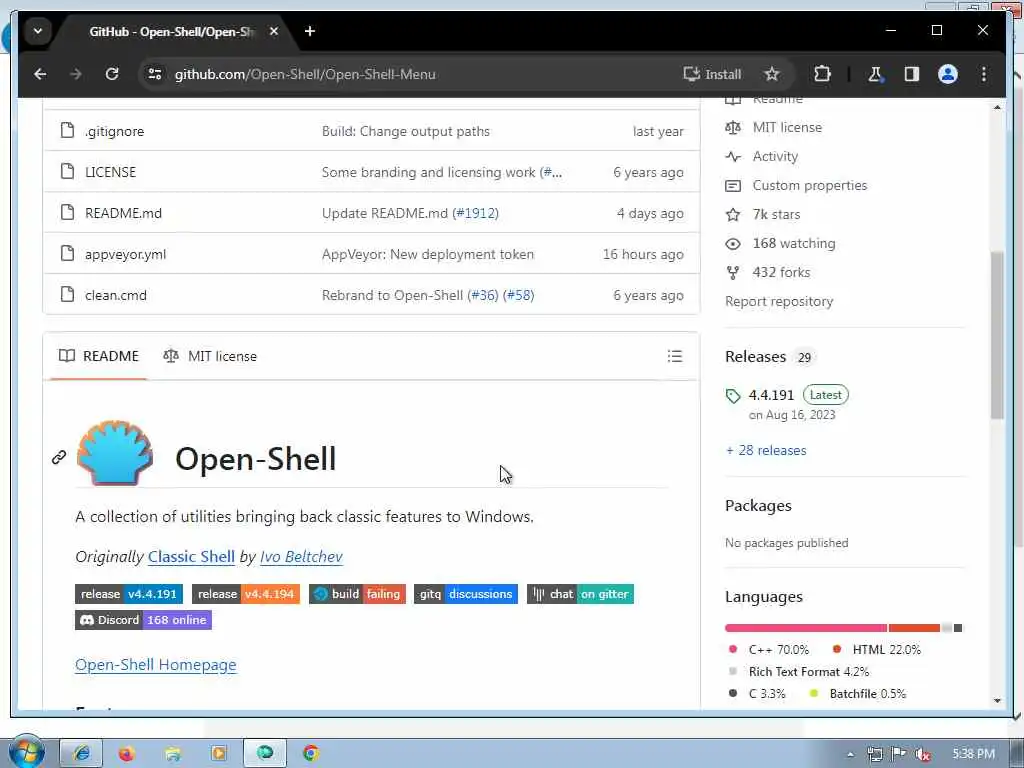Click the Discord 168 online badge
The height and width of the screenshot is (768, 1024).
coord(143,620)
